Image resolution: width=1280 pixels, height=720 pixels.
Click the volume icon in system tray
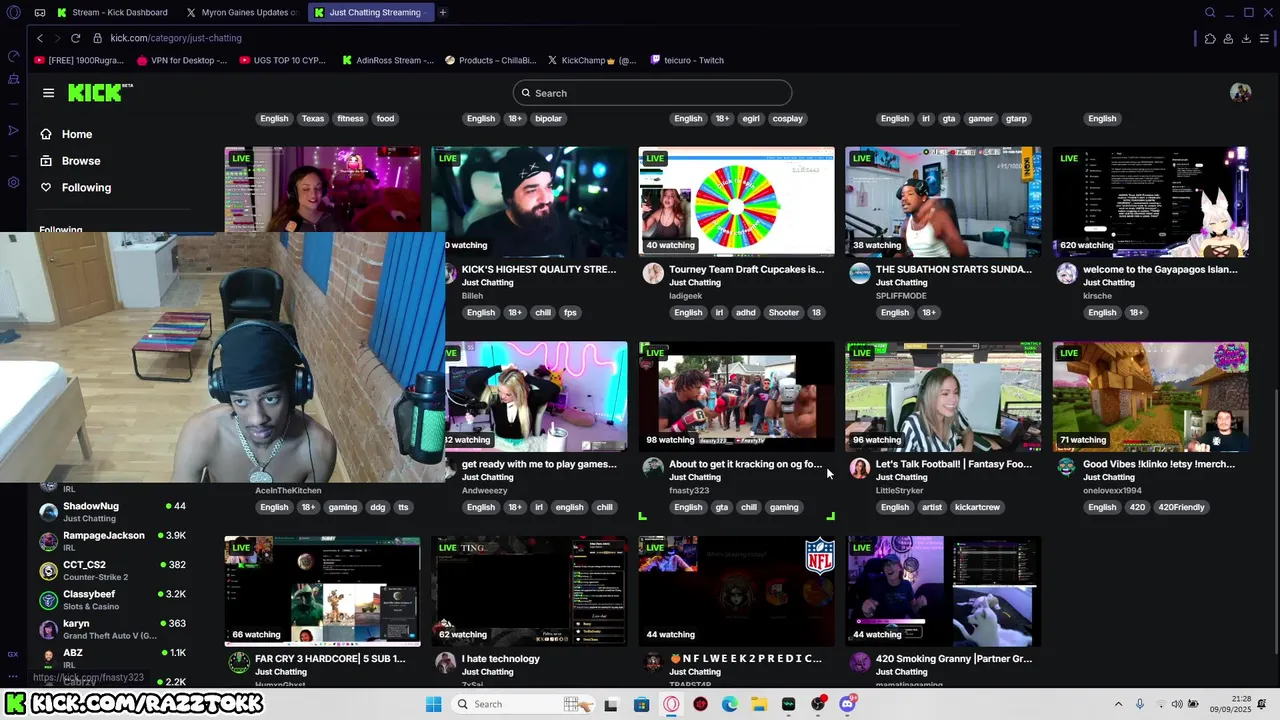point(1177,704)
